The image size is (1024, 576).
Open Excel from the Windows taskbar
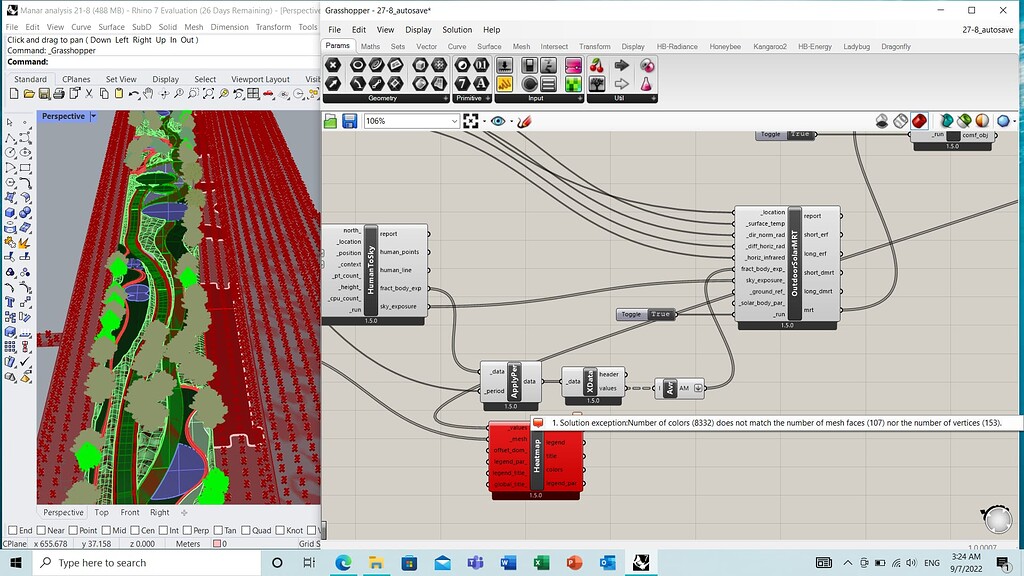(541, 563)
